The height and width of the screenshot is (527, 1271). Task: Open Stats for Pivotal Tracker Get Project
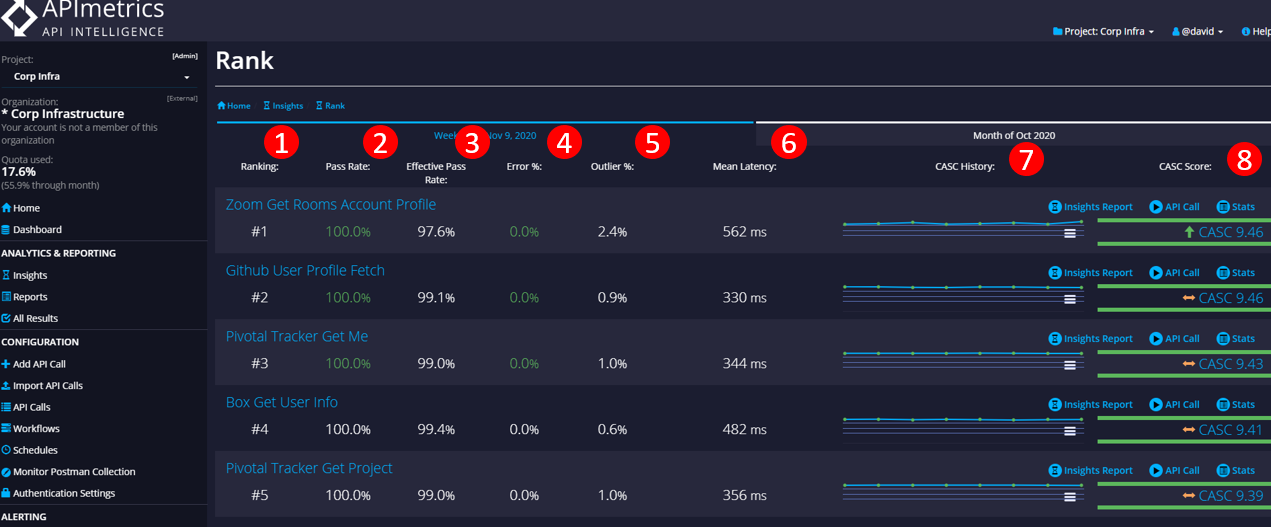click(1235, 471)
